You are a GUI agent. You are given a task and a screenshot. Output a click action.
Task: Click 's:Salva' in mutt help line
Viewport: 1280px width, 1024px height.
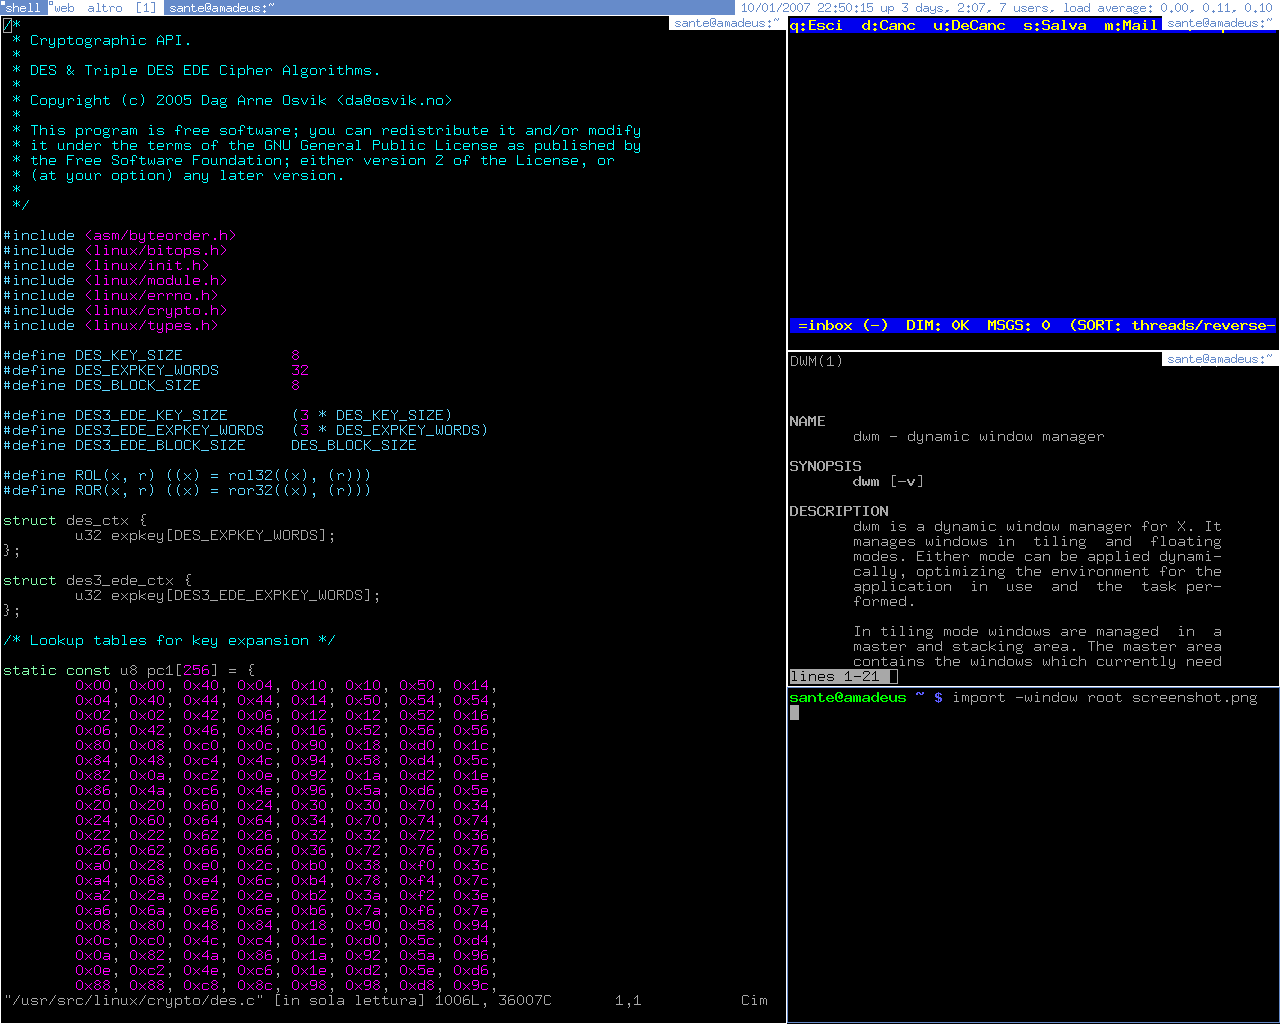pos(1054,25)
